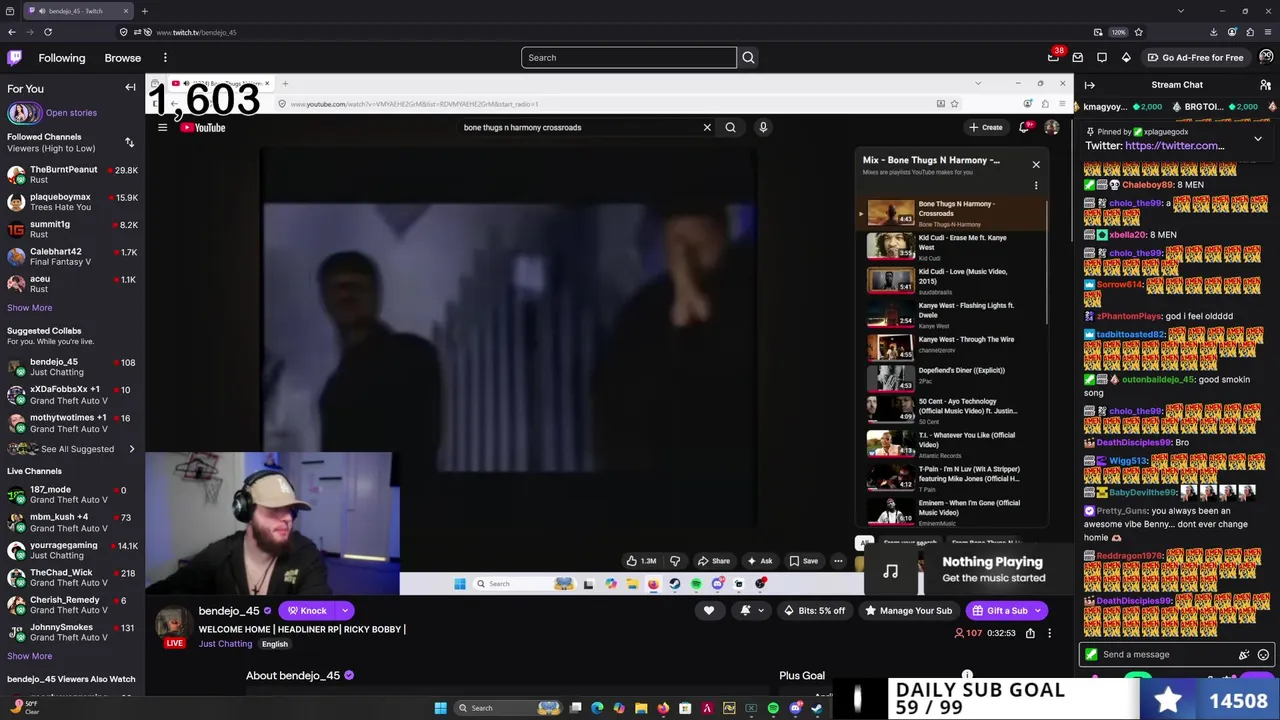Clear the YouTube search query

707,127
